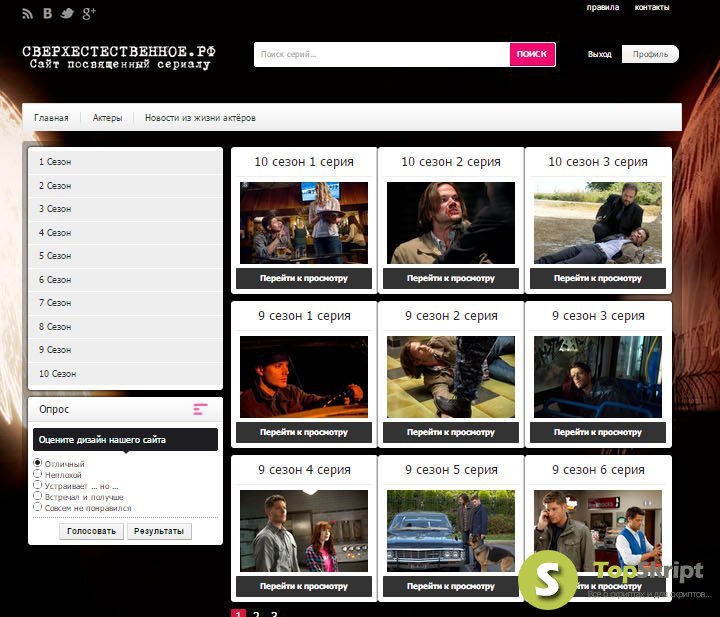Open '7 Сезон' in sidebar
Image resolution: width=720 pixels, height=617 pixels.
(125, 303)
